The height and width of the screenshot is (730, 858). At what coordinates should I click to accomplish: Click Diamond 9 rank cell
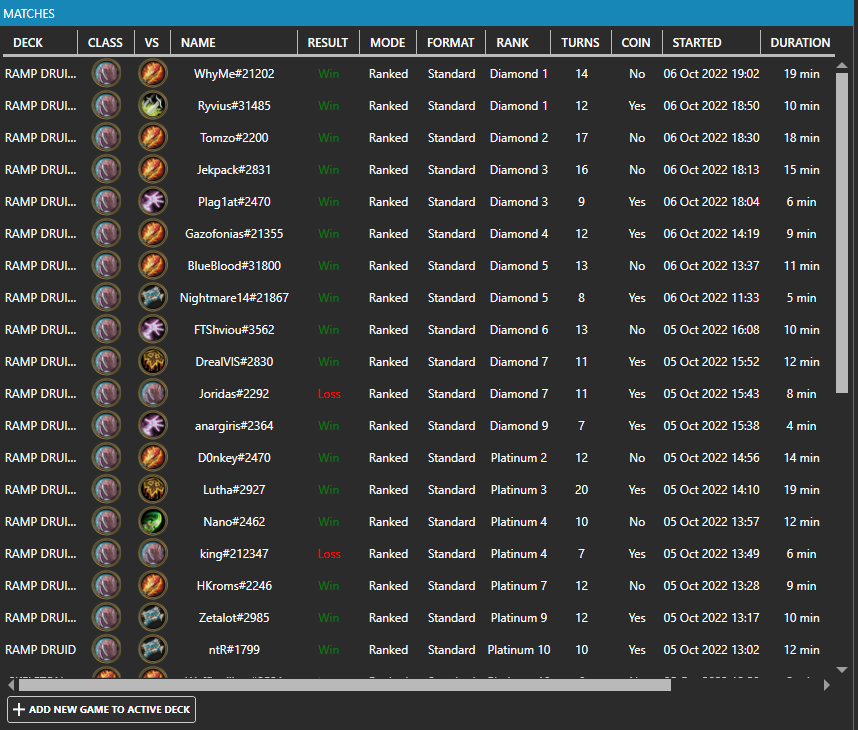[519, 426]
